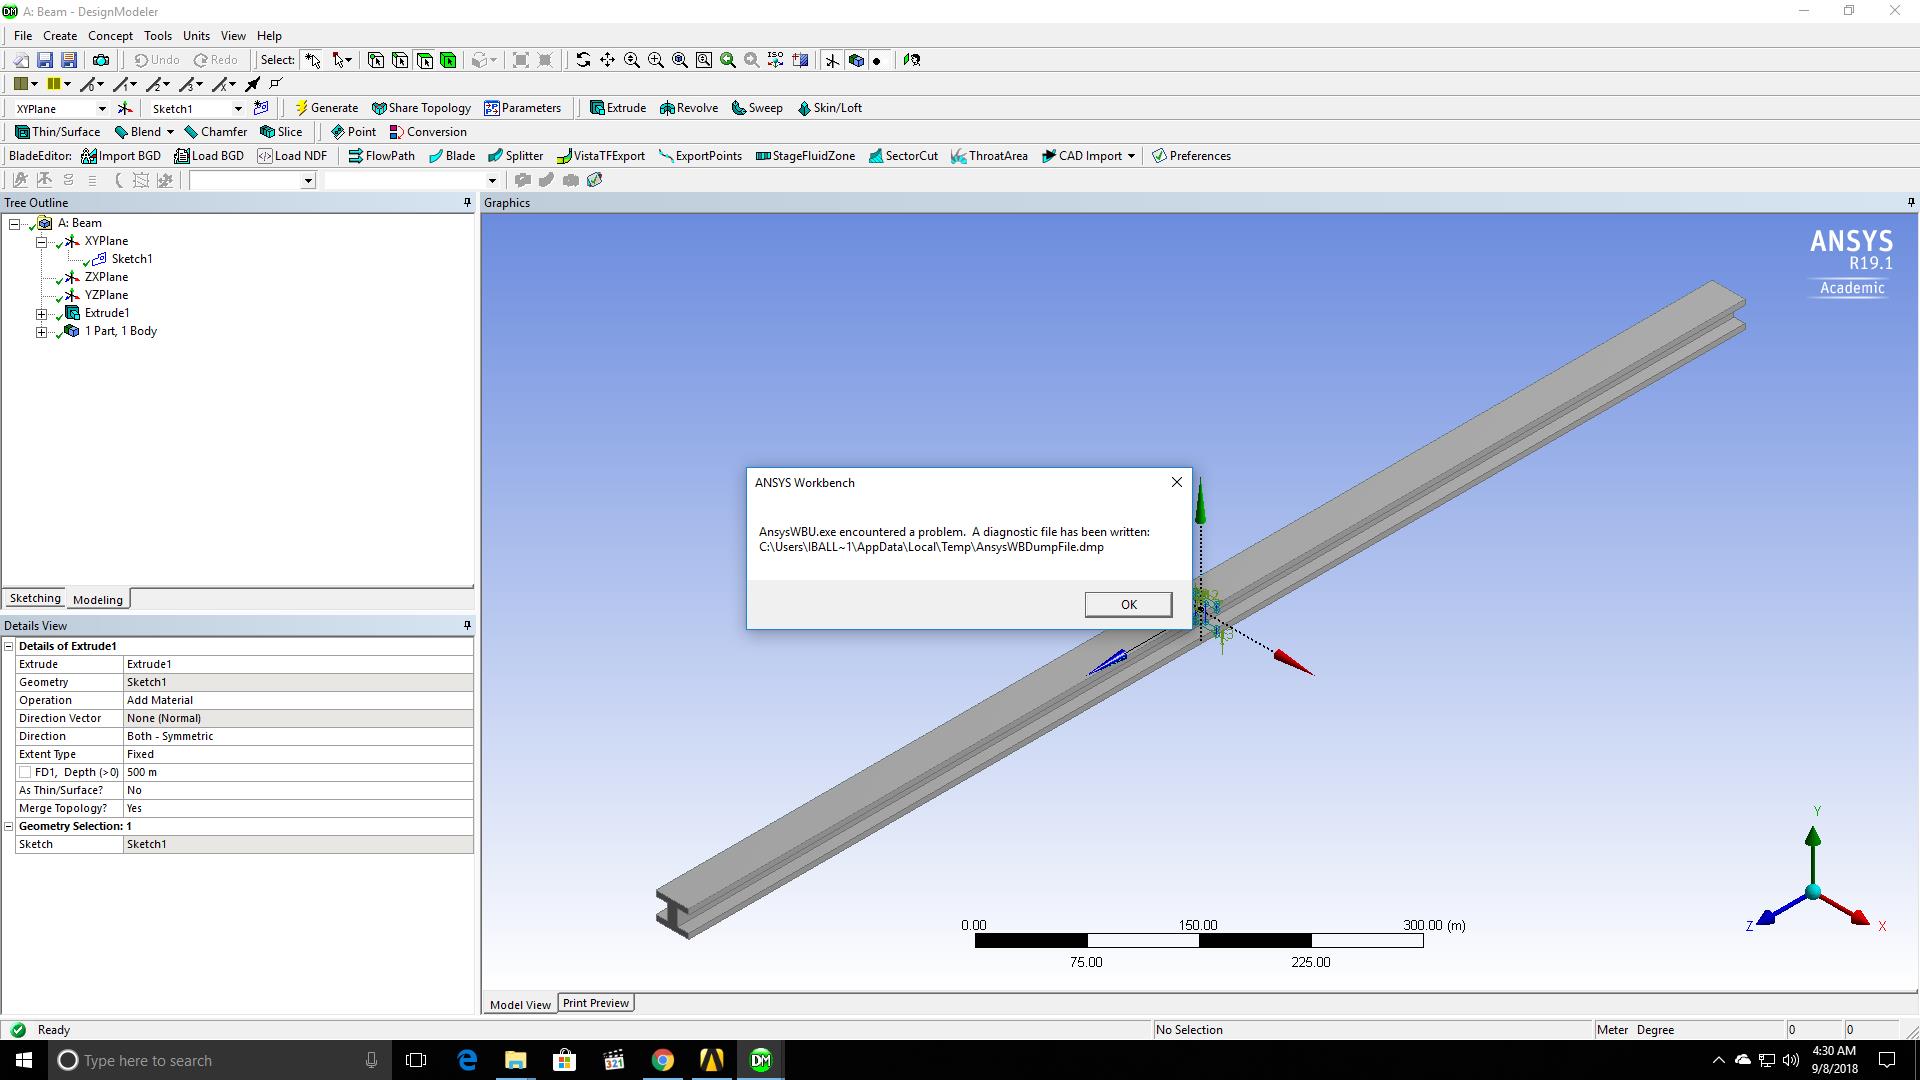
Task: Click the ExportPoints tool
Action: 700,156
